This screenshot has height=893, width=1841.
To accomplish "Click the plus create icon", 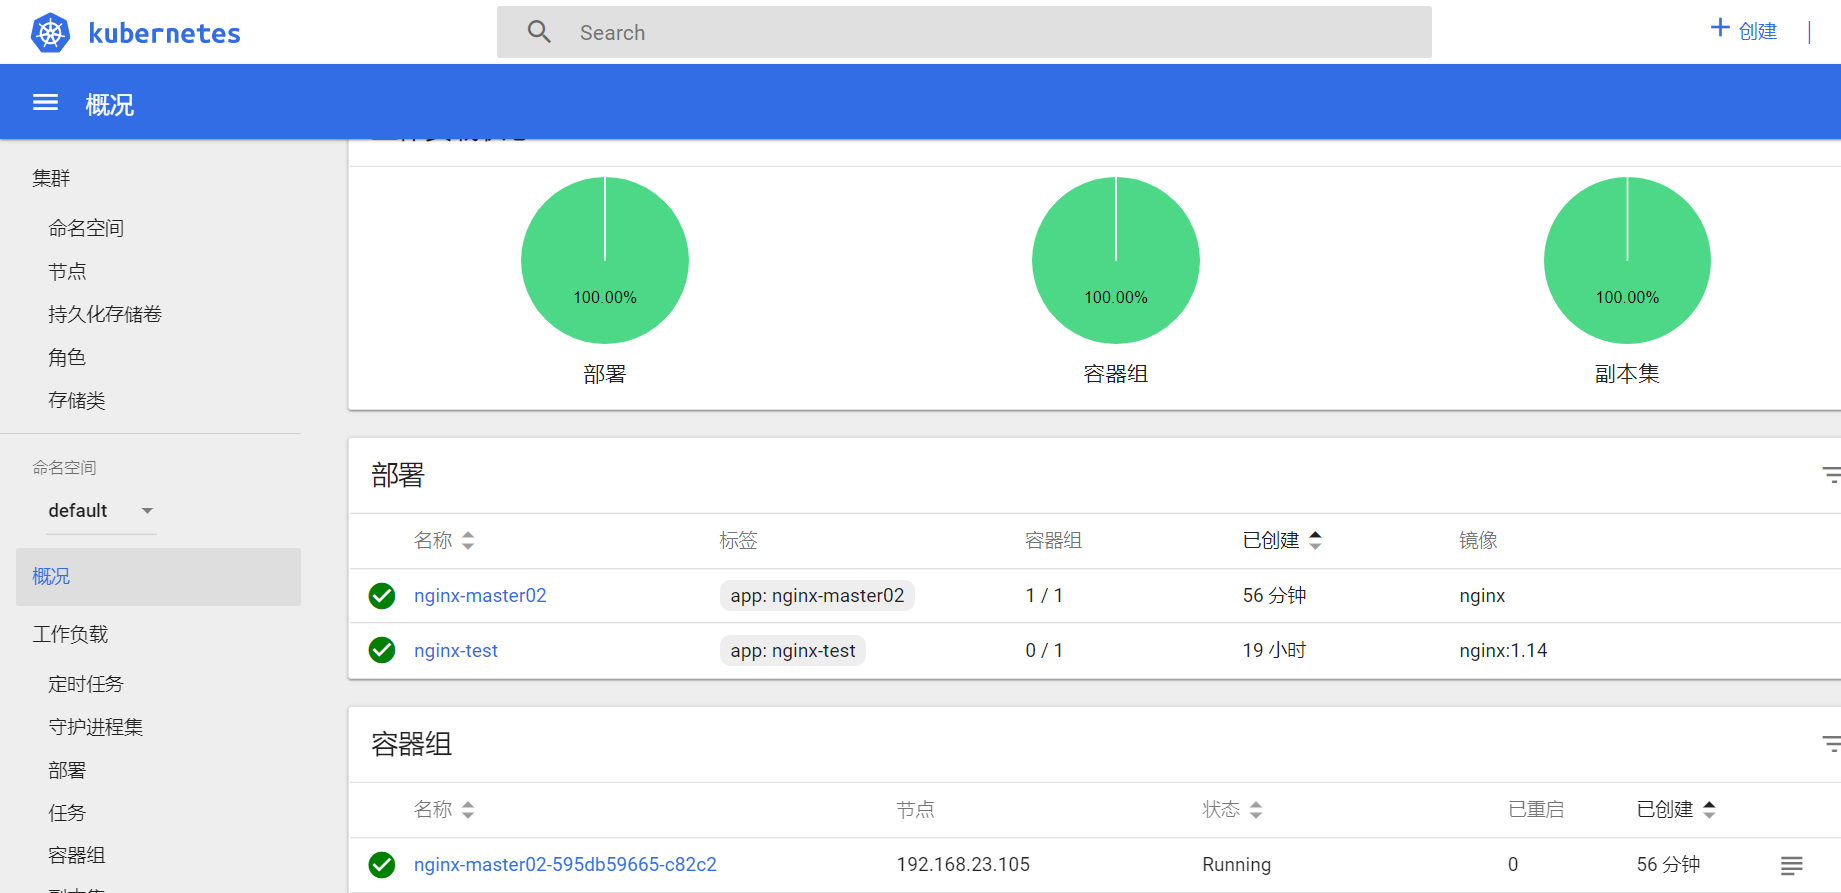I will 1720,28.
